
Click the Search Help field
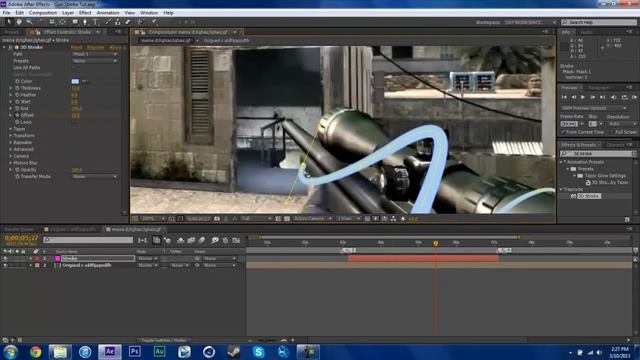tap(598, 22)
